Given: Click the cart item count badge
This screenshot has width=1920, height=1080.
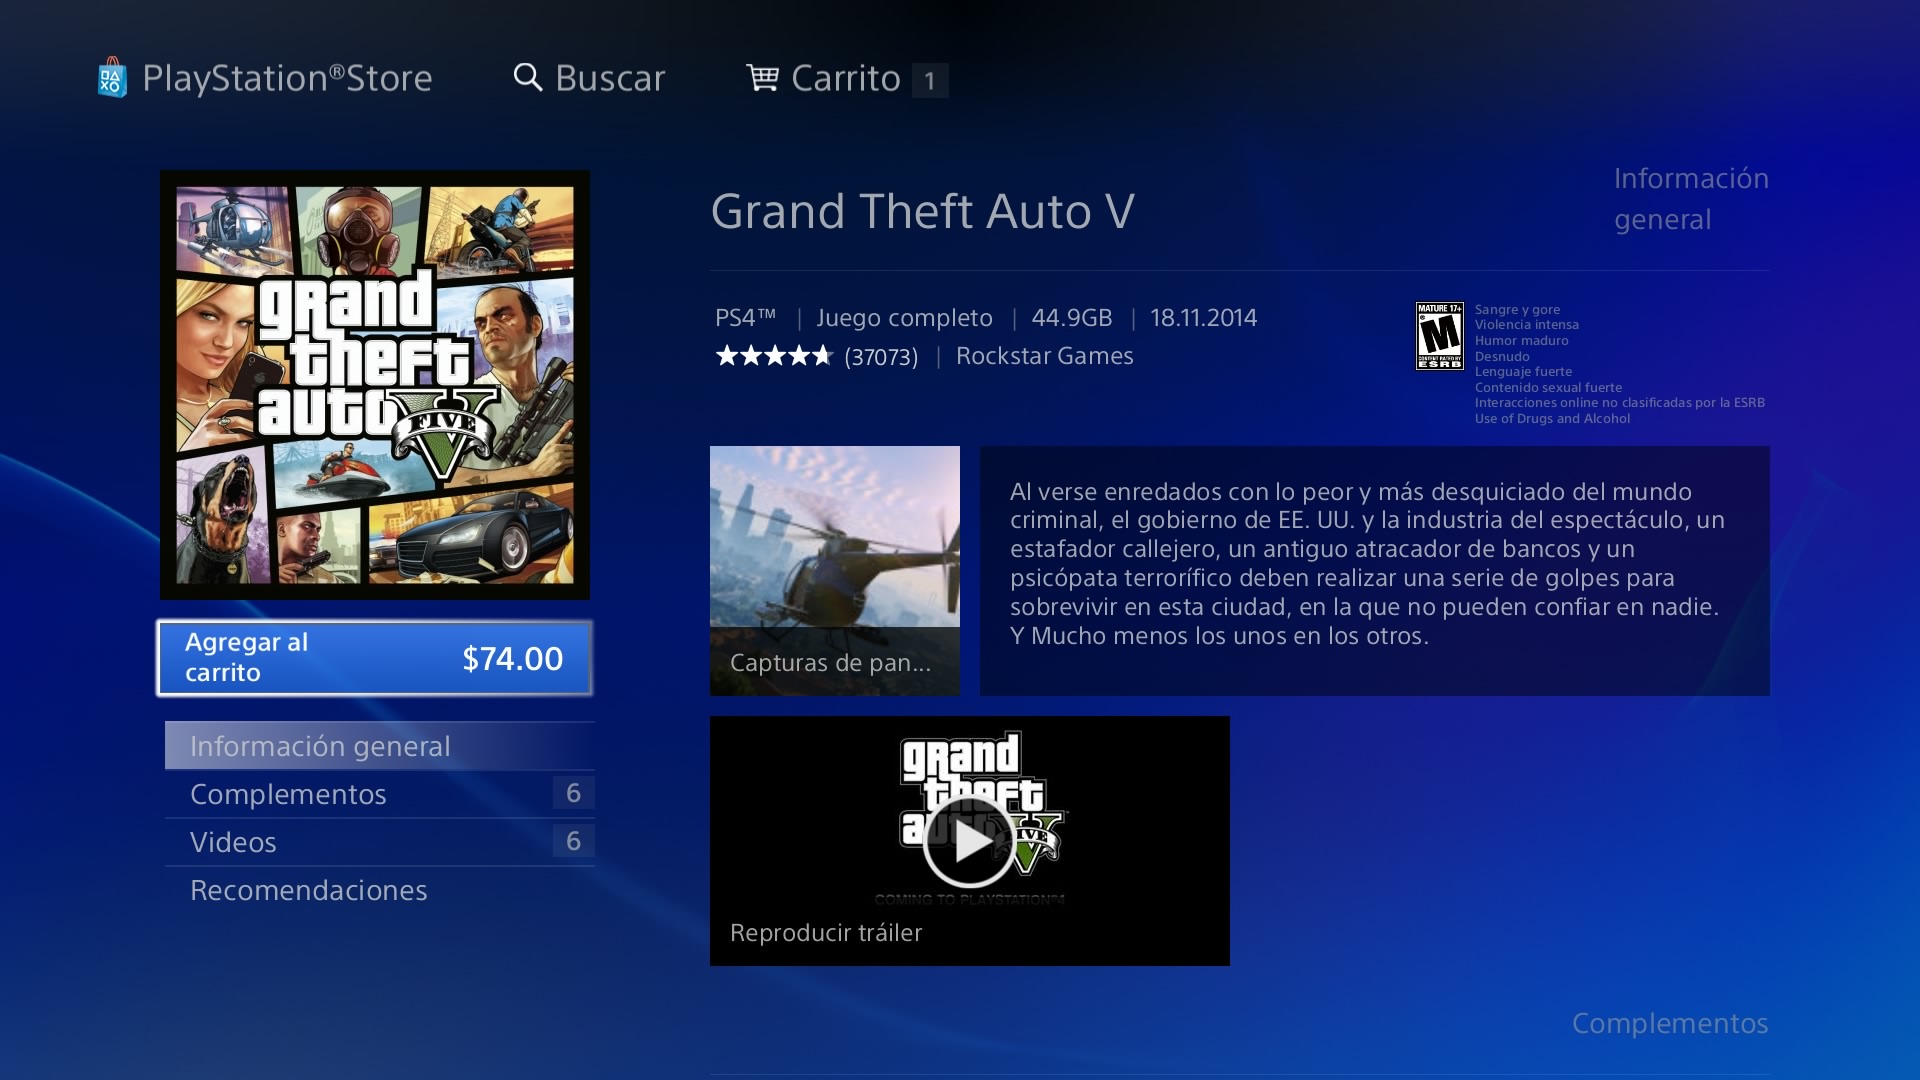Looking at the screenshot, I should click(x=930, y=80).
